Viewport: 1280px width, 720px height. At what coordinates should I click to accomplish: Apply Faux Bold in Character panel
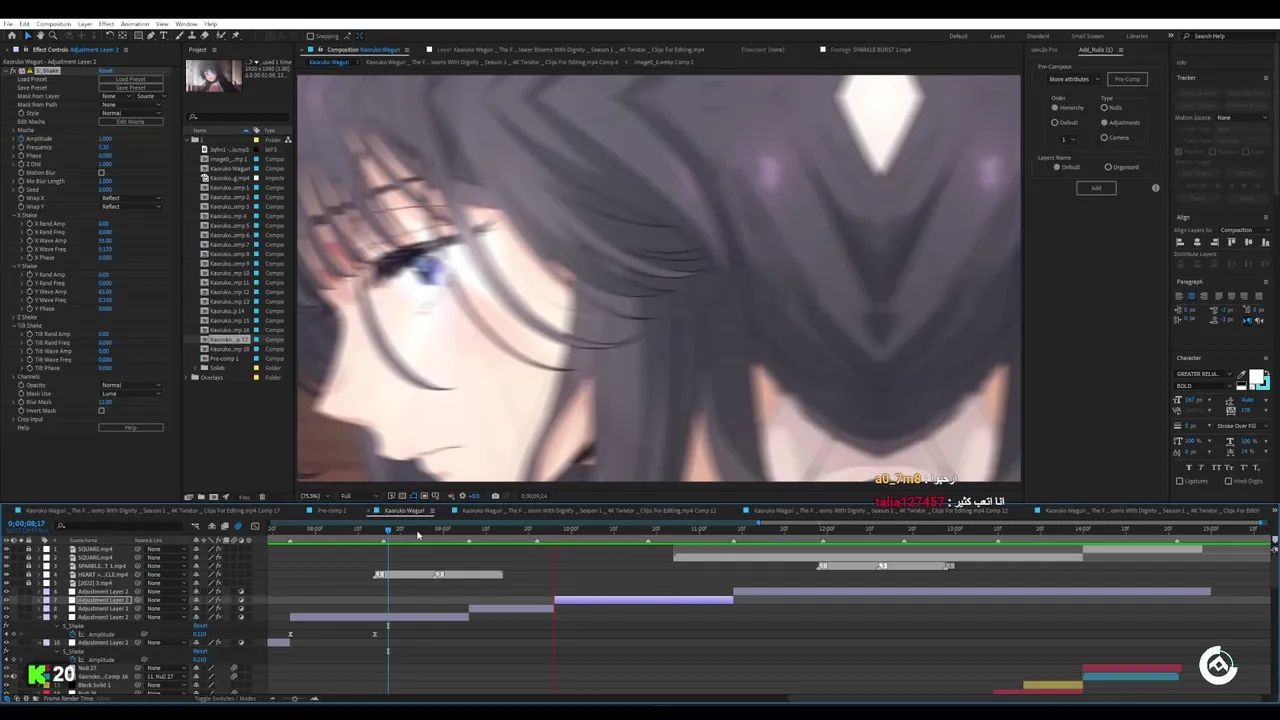click(x=1189, y=467)
